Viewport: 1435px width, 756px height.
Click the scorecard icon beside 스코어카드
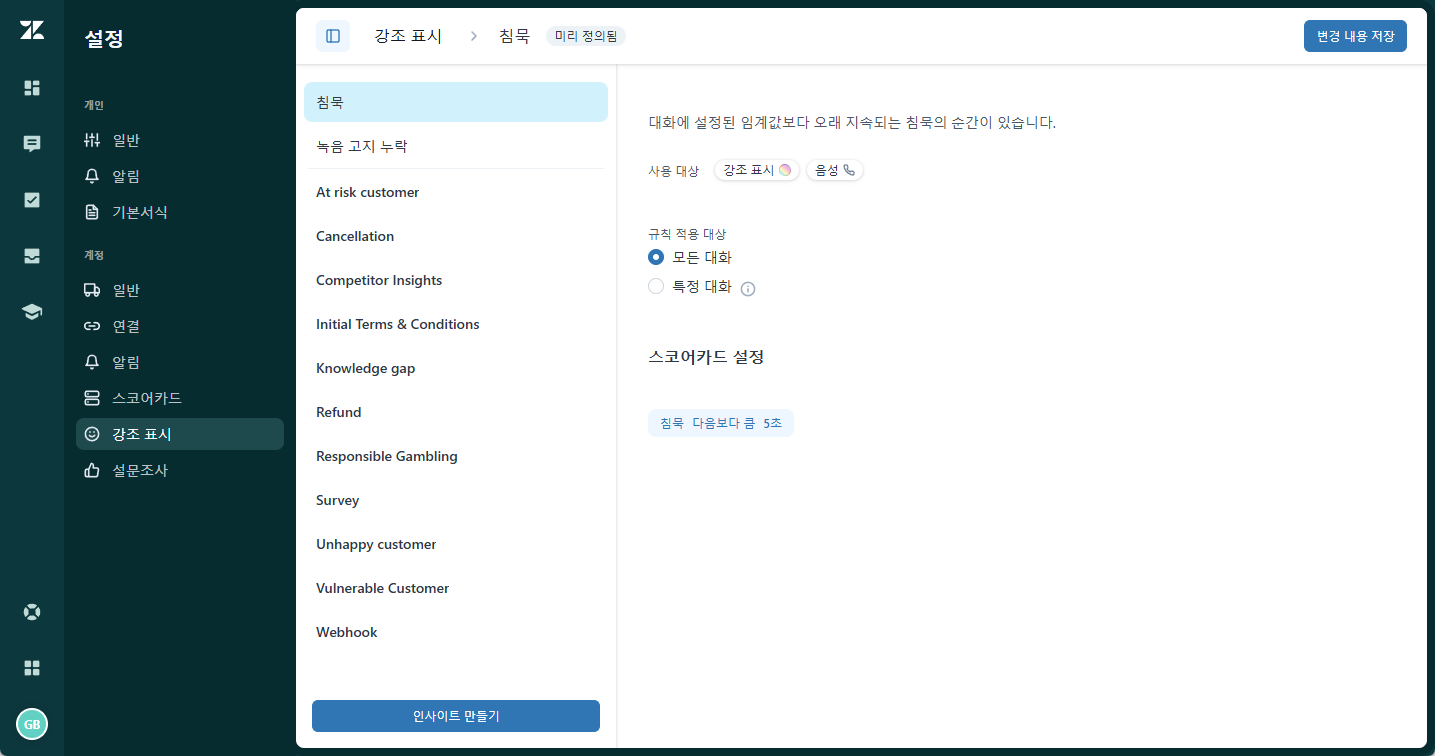(x=92, y=398)
